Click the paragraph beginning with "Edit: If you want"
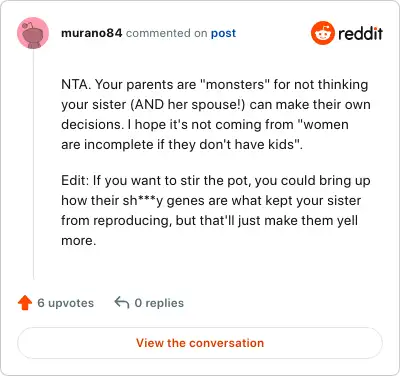 [x=216, y=210]
